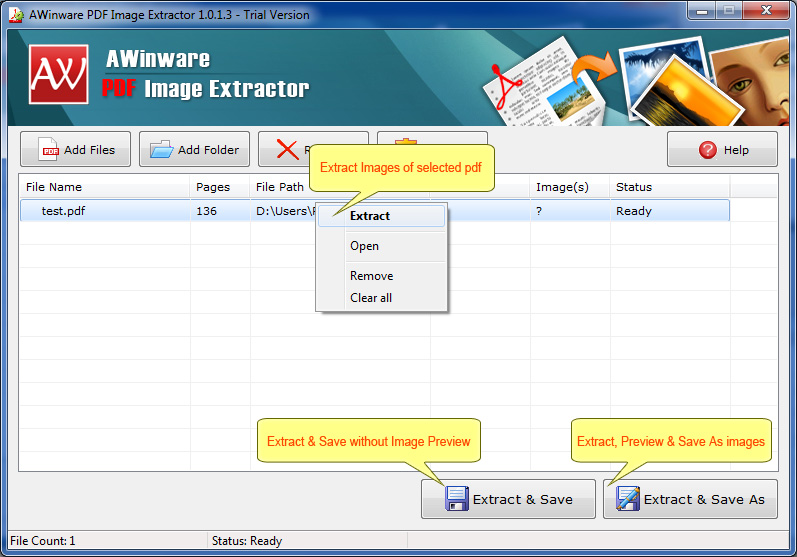Screen dimensions: 797x557
Task: Minimize the AWinware window
Action: click(x=702, y=11)
